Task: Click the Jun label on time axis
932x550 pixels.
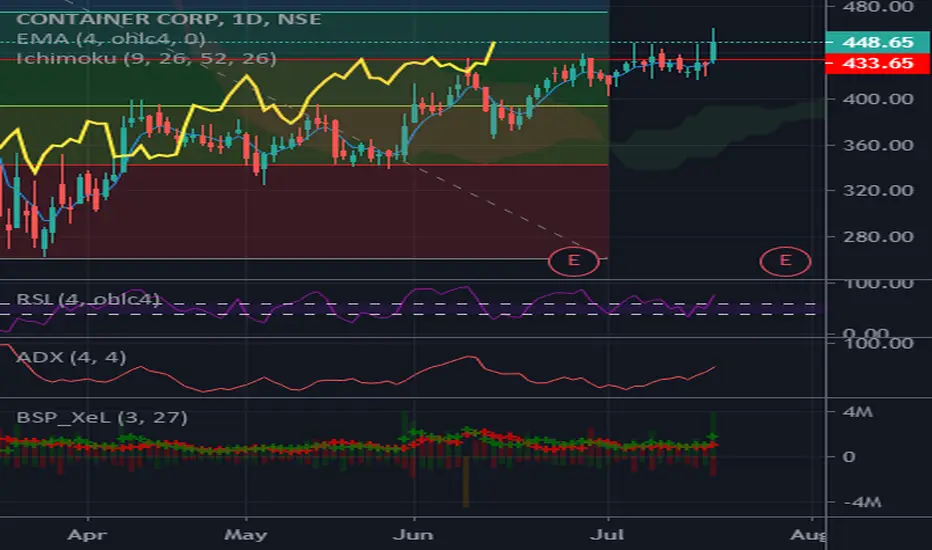Action: (x=413, y=535)
